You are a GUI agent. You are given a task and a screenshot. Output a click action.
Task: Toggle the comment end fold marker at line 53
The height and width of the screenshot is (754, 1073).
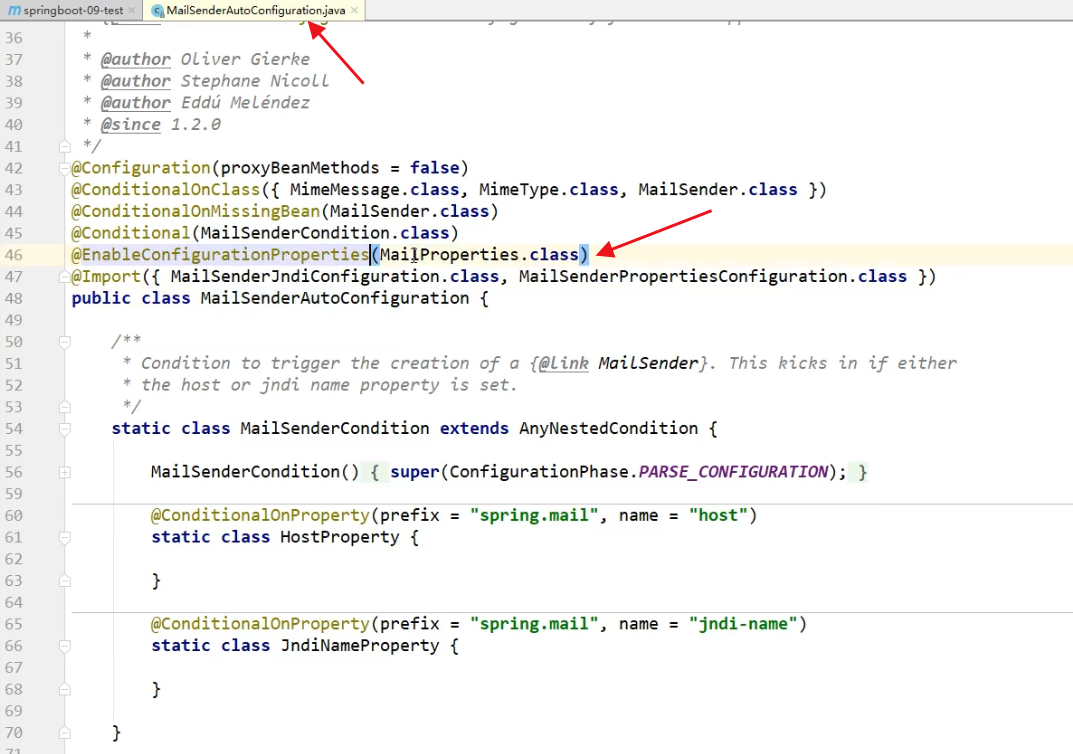pyautogui.click(x=64, y=406)
